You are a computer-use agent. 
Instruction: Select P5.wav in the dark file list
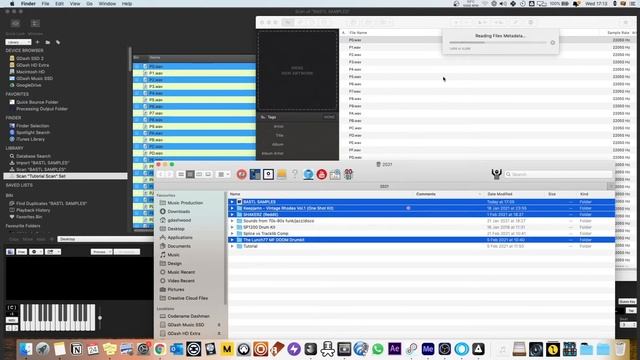pos(194,100)
